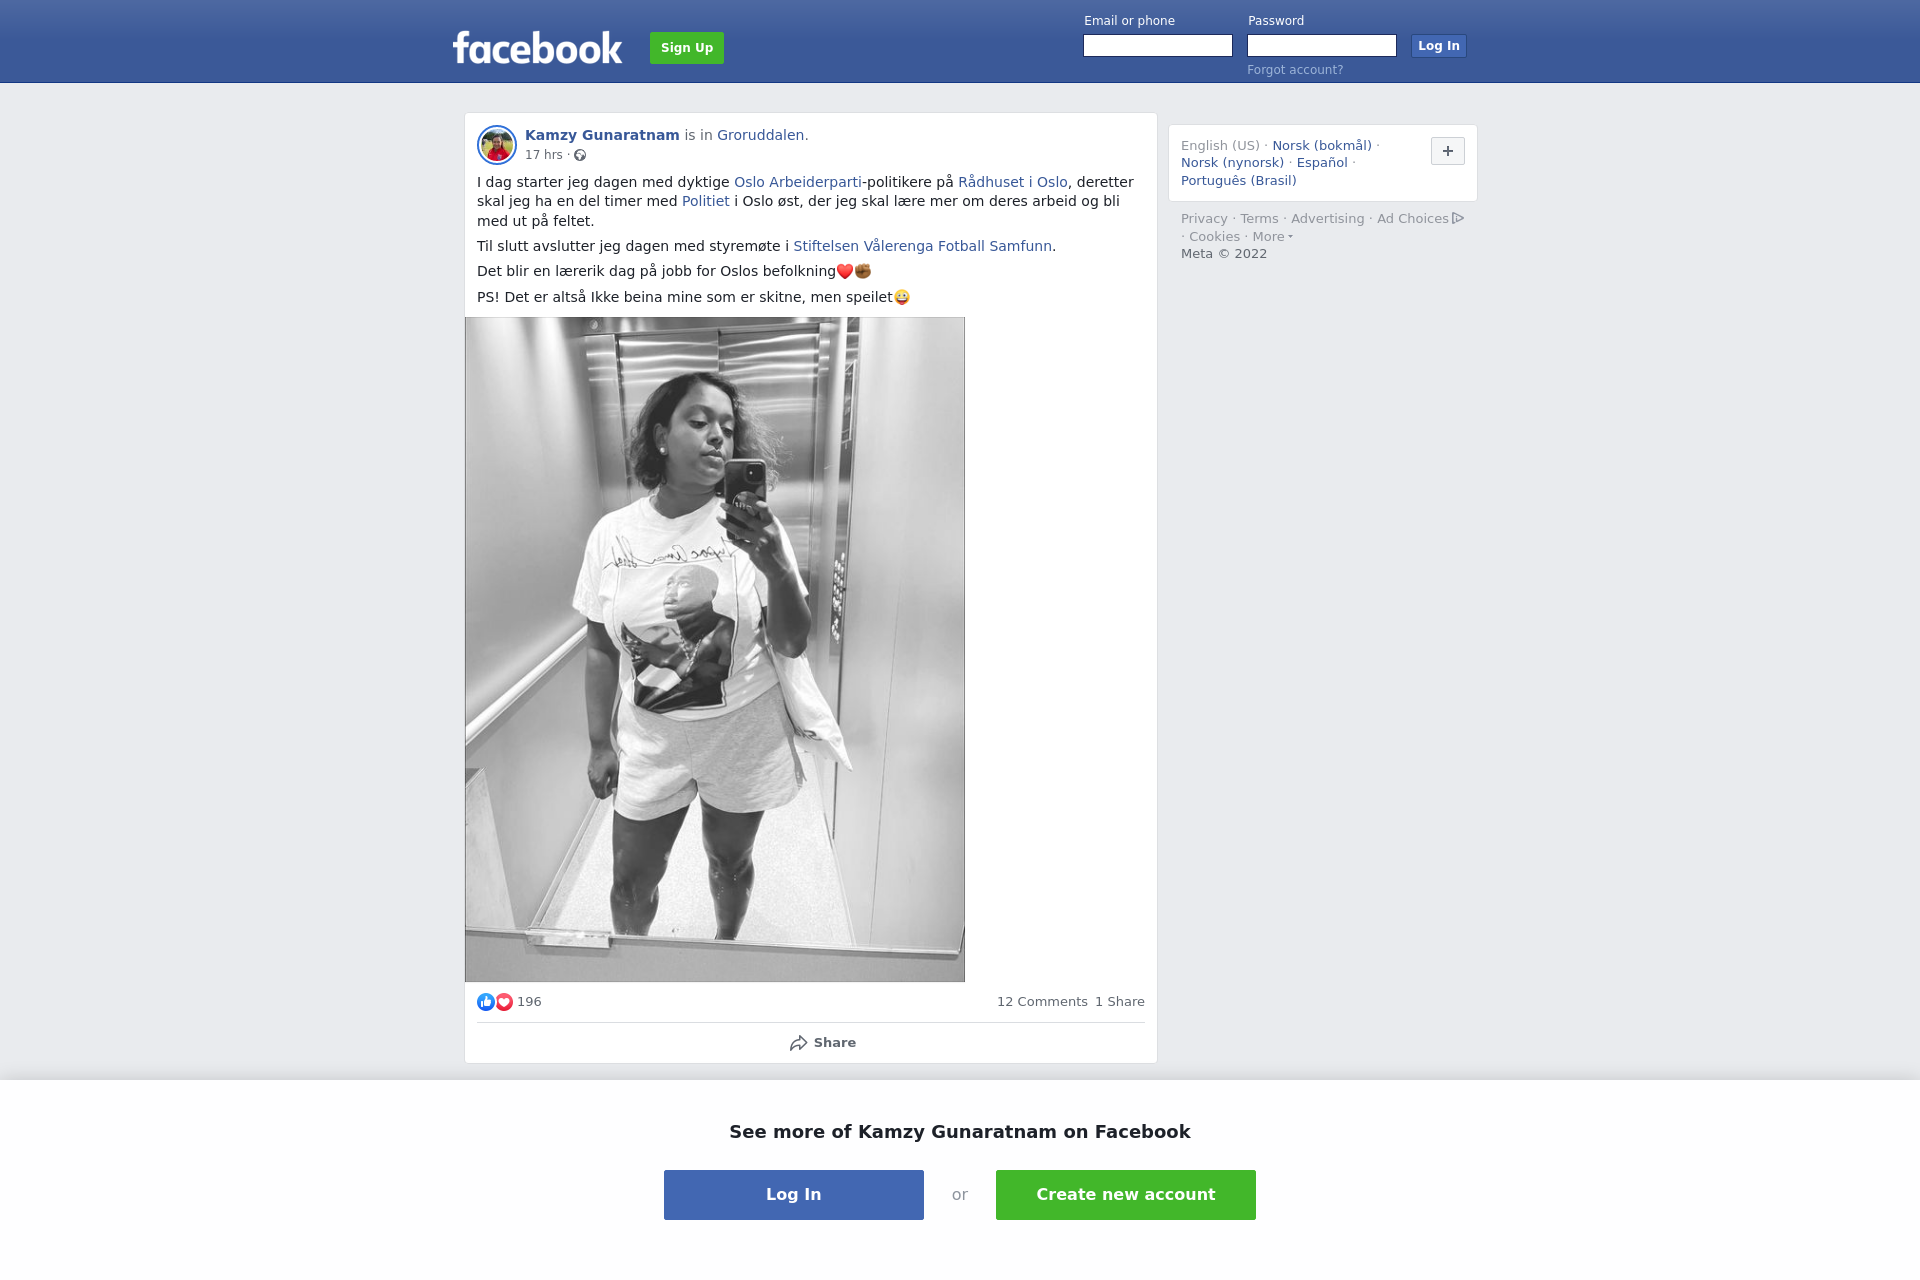This screenshot has height=1280, width=1920.
Task: Click the Create new account button
Action: pyautogui.click(x=1126, y=1195)
